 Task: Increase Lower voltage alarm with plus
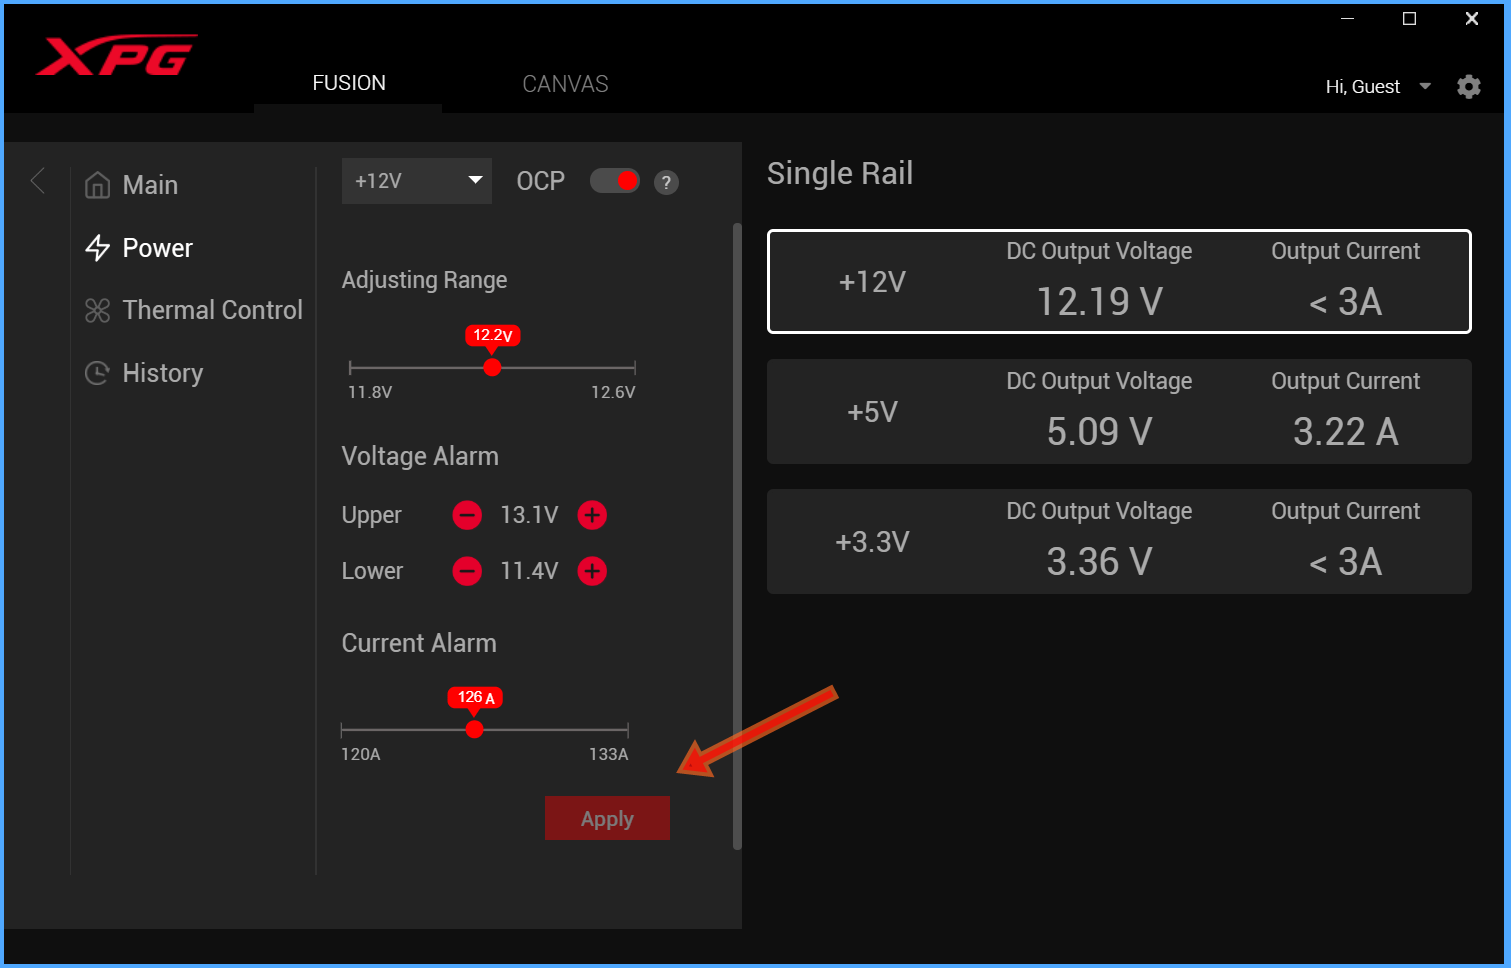click(x=592, y=571)
